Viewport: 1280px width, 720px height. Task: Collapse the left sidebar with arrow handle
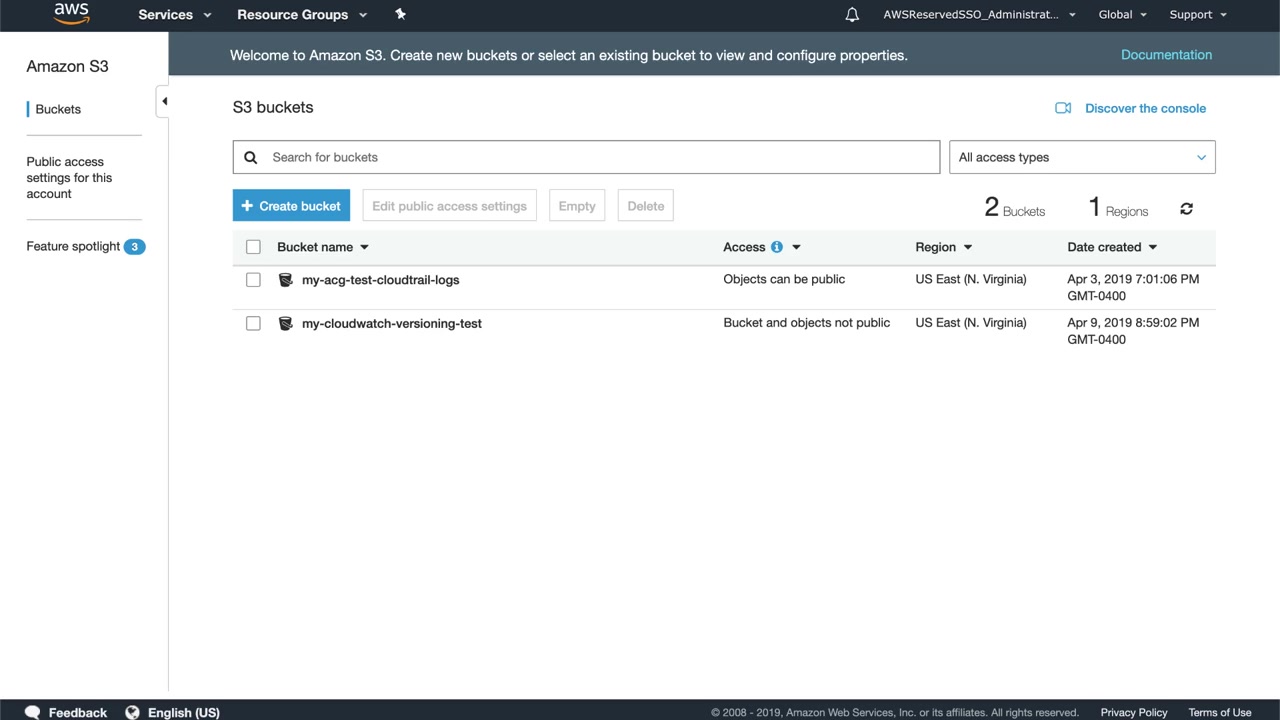(163, 101)
